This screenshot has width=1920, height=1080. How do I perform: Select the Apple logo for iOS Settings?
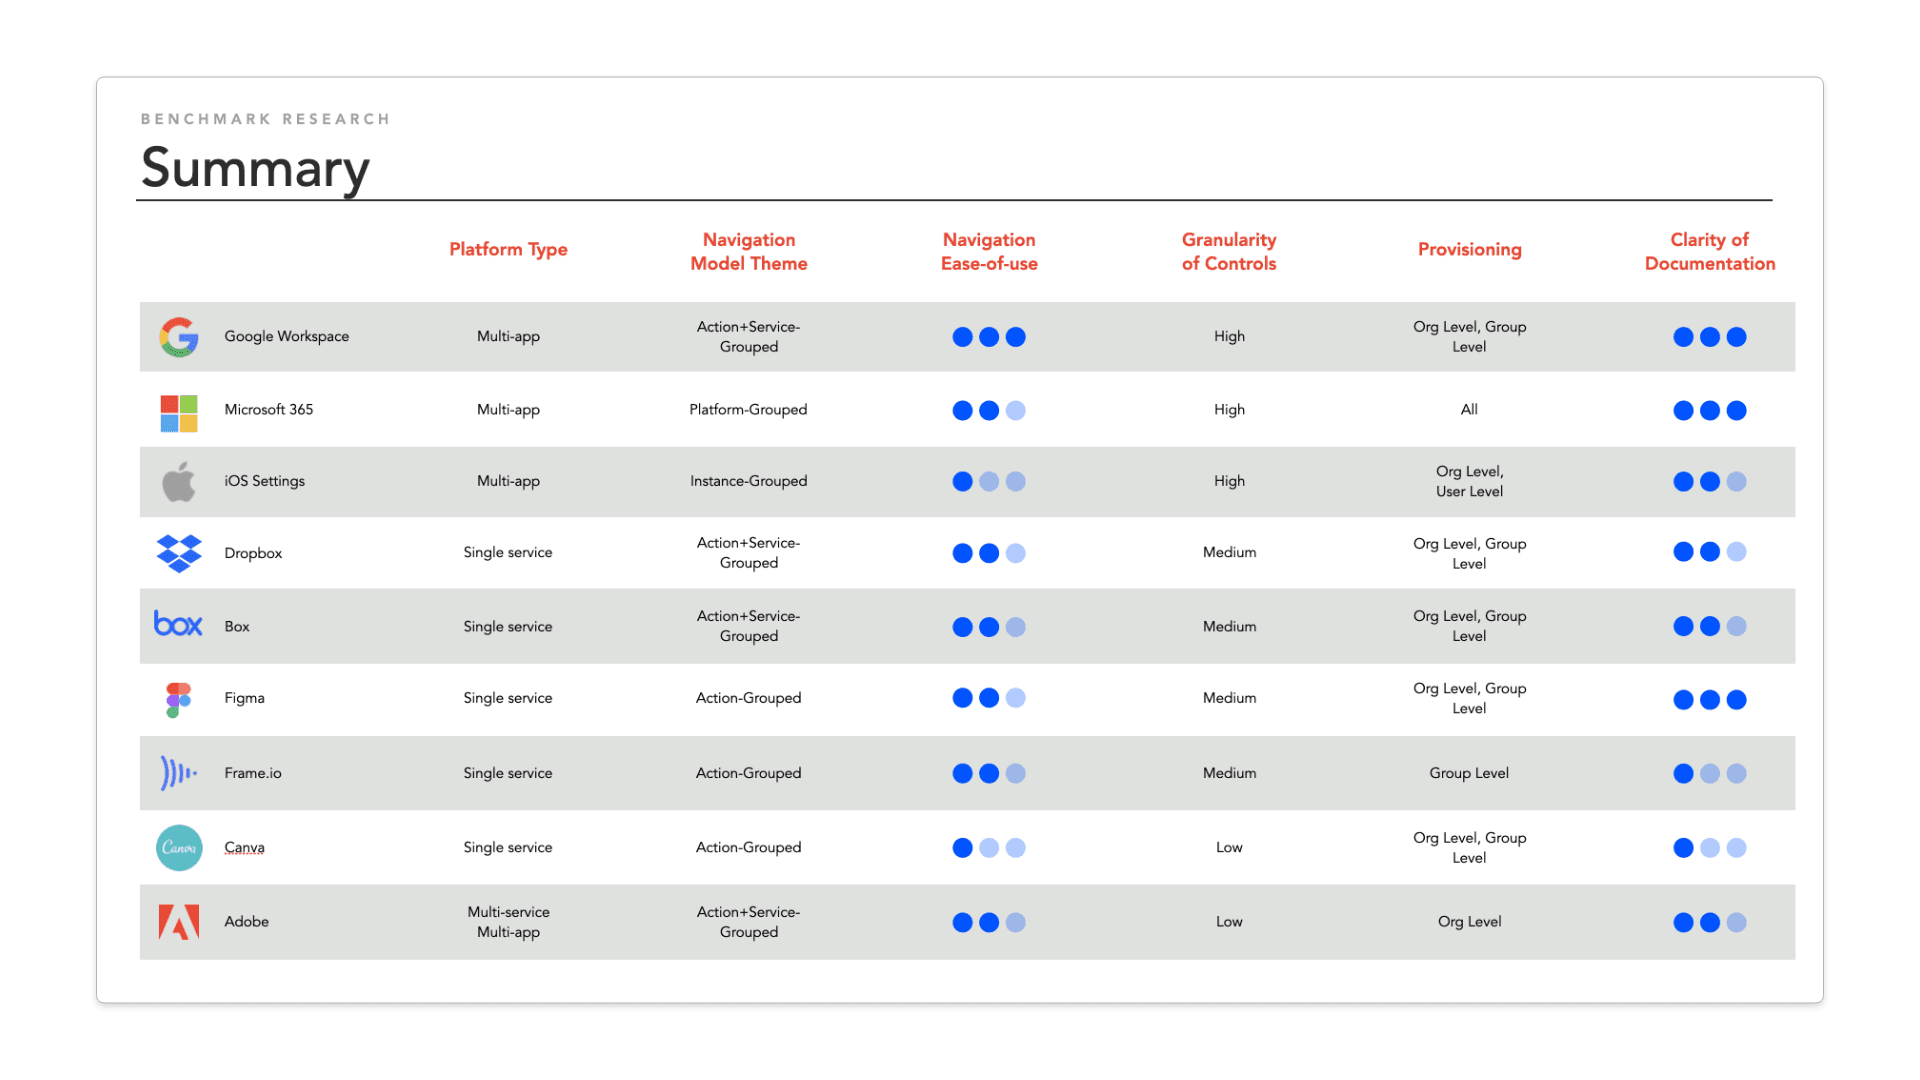pyautogui.click(x=179, y=482)
